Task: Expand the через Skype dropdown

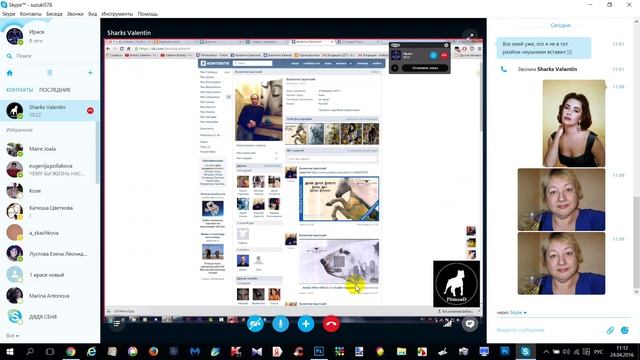Action: coord(511,313)
